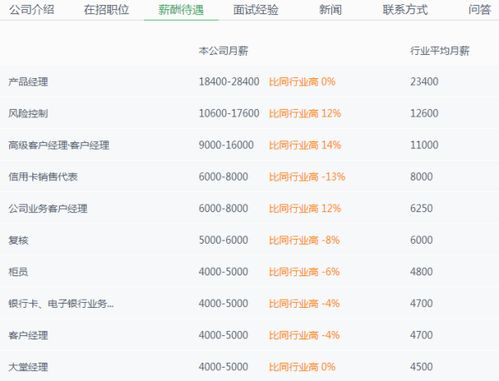Click the 5000-6000 salary for 复核
Screen dimensions: 499x381
(223, 240)
